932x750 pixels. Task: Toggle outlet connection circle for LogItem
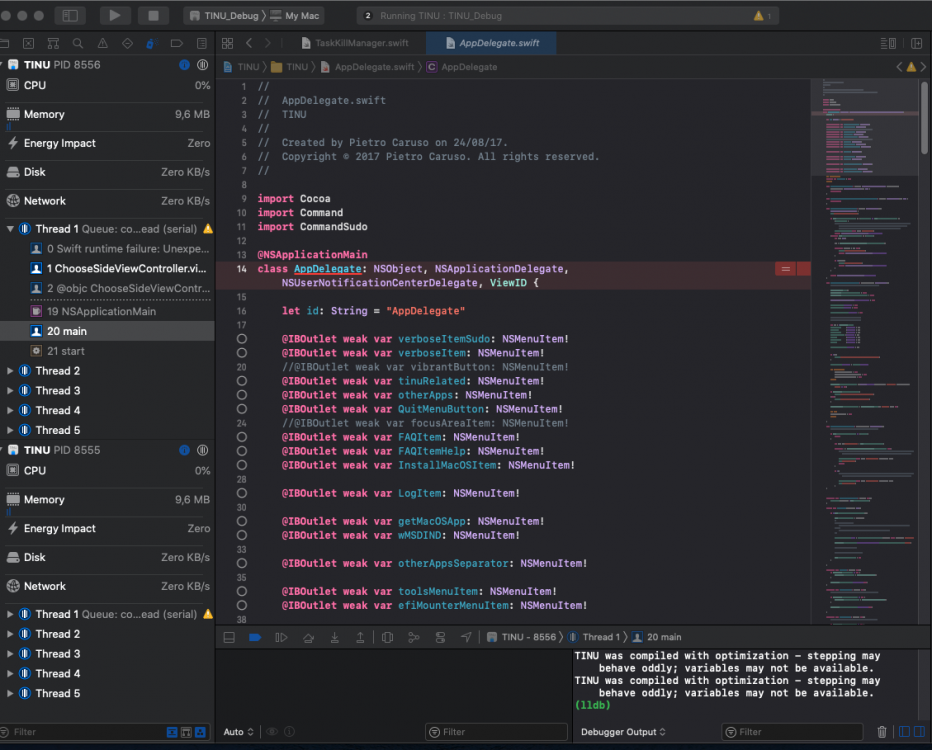coord(241,493)
